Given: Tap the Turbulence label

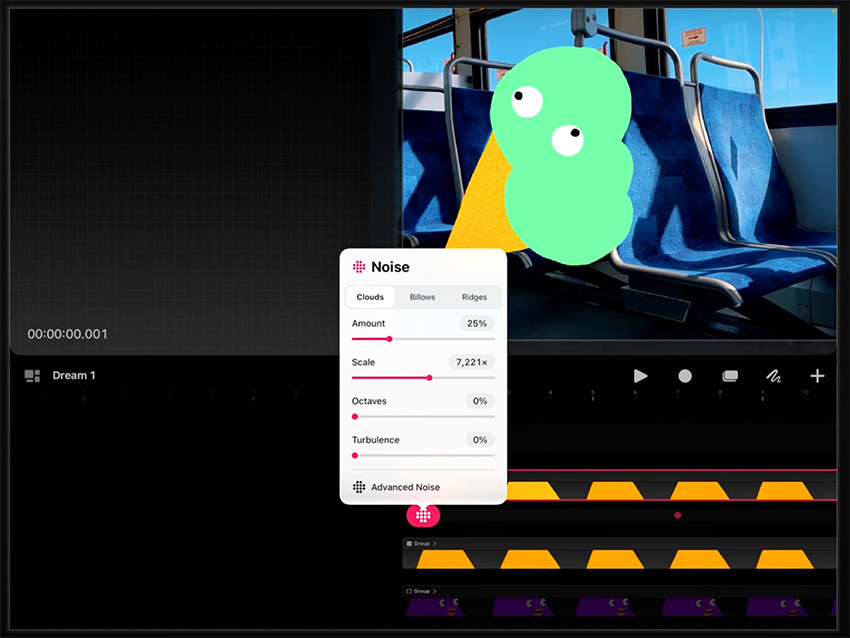Looking at the screenshot, I should pyautogui.click(x=376, y=440).
